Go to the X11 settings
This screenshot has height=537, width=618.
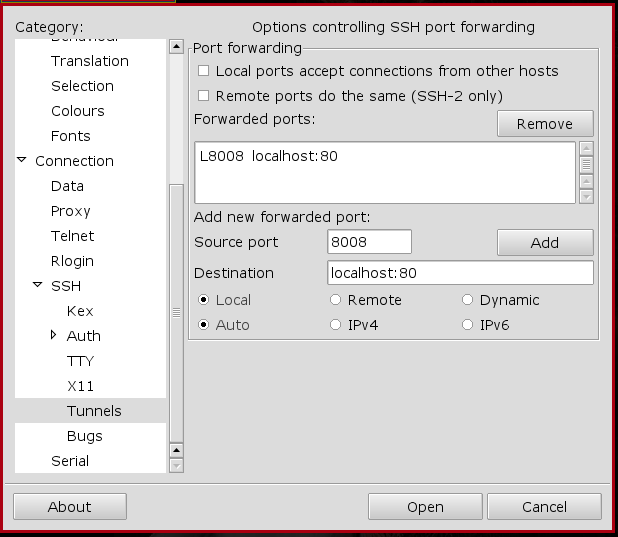[x=80, y=386]
